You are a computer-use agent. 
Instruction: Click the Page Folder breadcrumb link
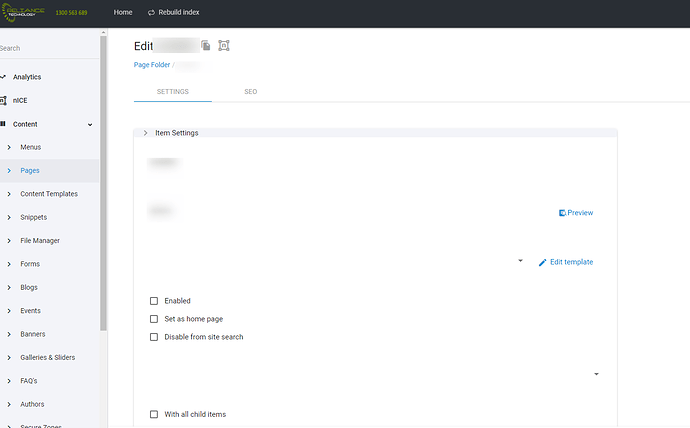pyautogui.click(x=152, y=65)
